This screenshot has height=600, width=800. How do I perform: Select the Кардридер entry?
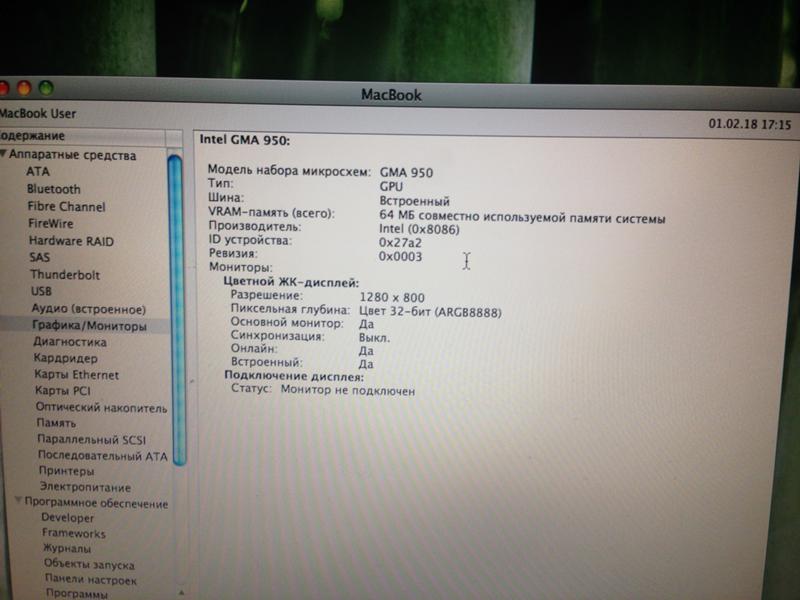pos(65,358)
